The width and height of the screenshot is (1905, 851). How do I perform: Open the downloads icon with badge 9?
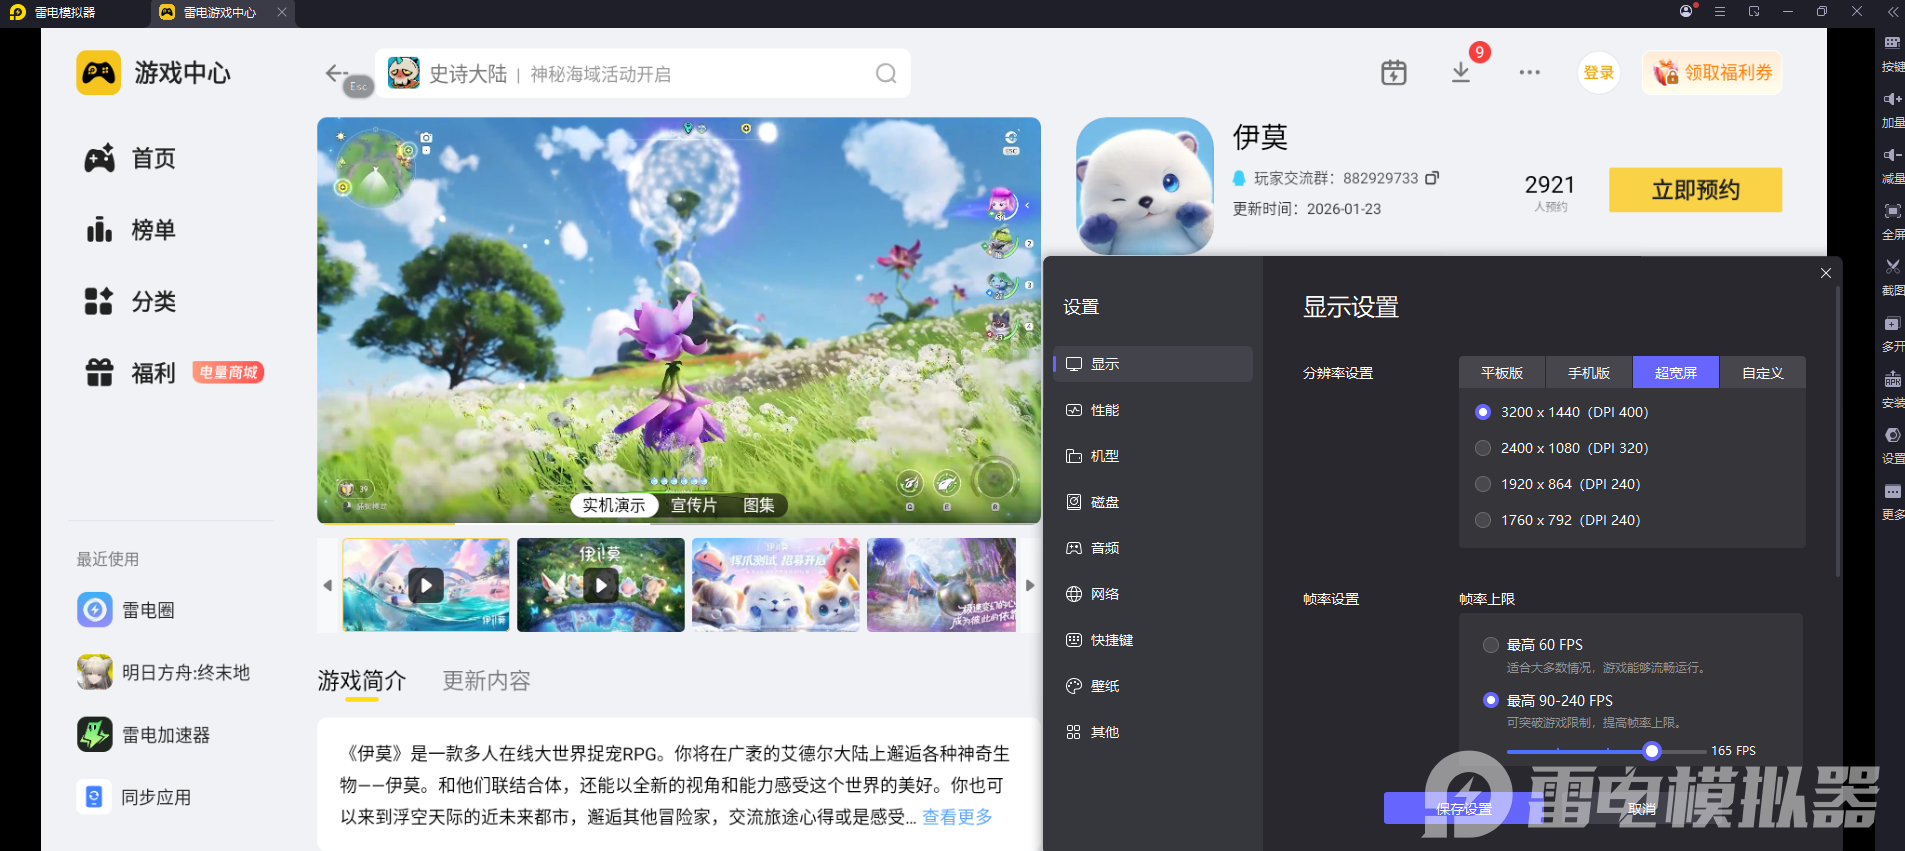(x=1461, y=72)
